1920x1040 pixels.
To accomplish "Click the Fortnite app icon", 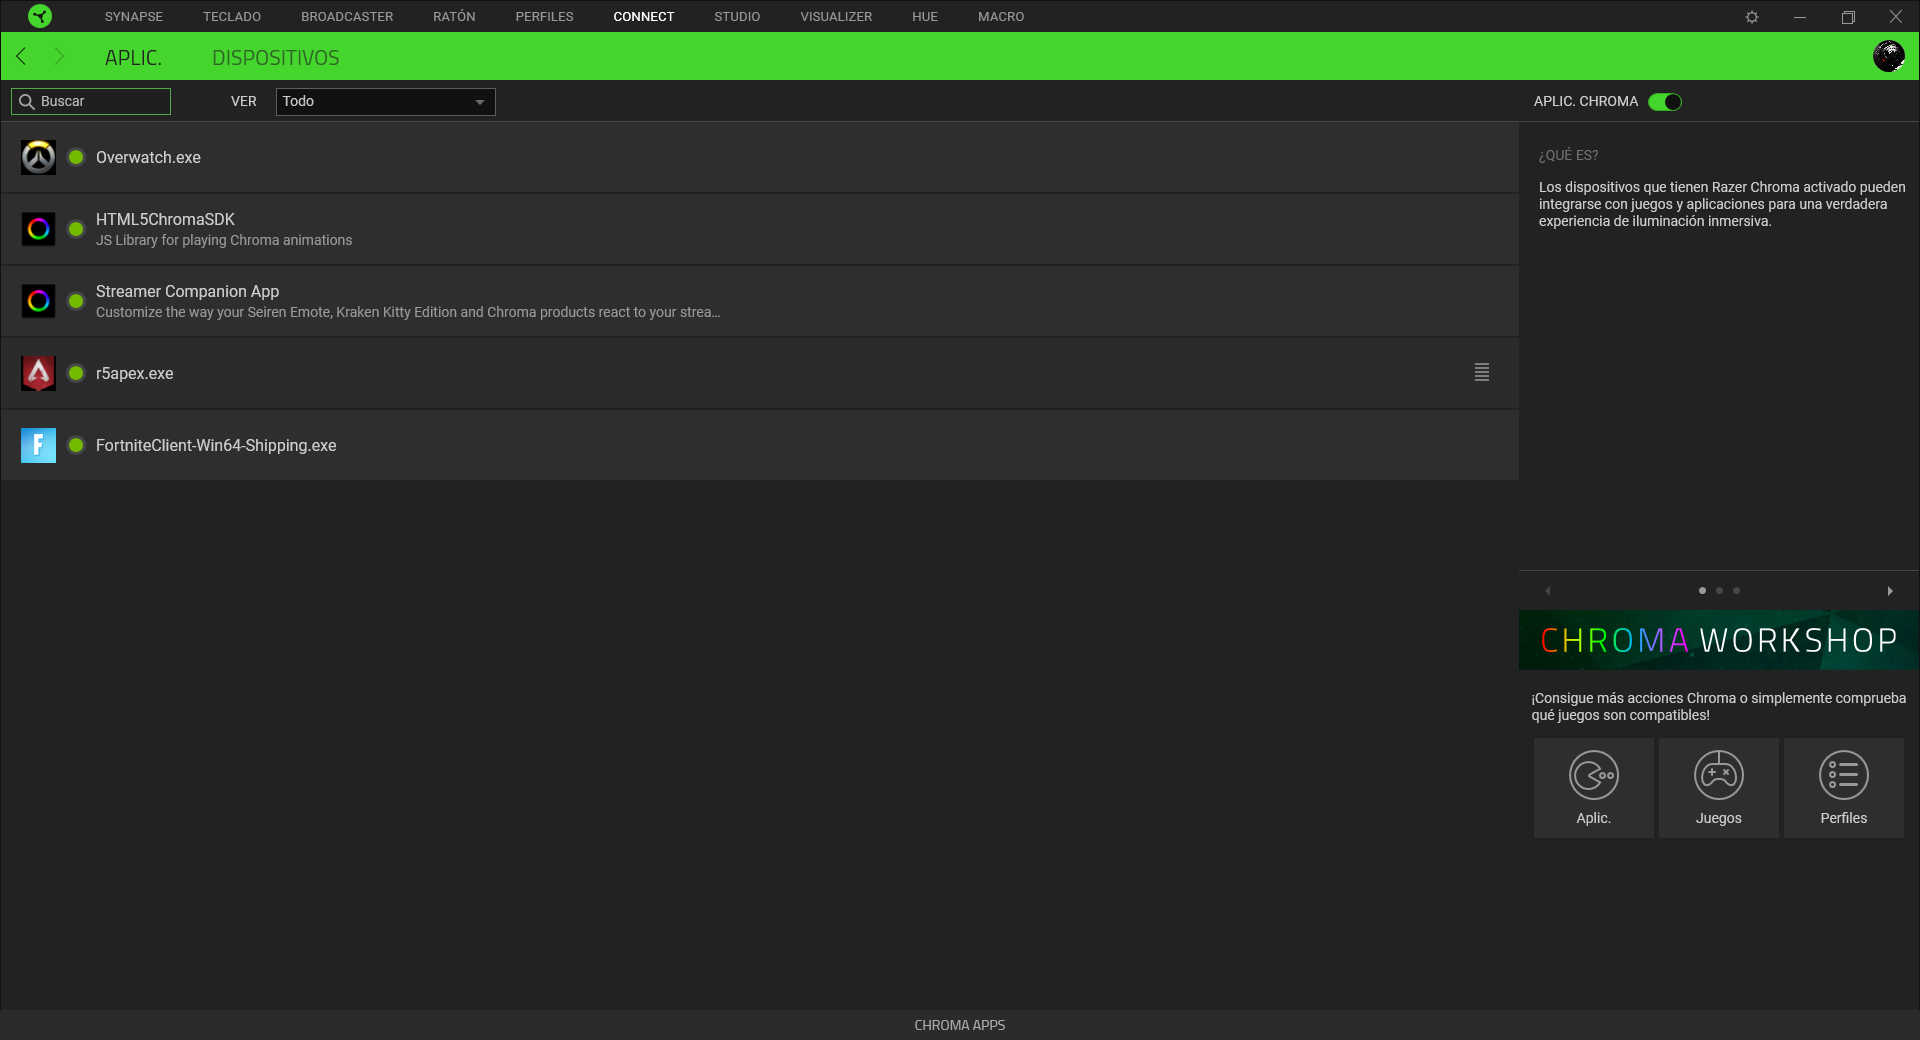I will click(x=38, y=445).
